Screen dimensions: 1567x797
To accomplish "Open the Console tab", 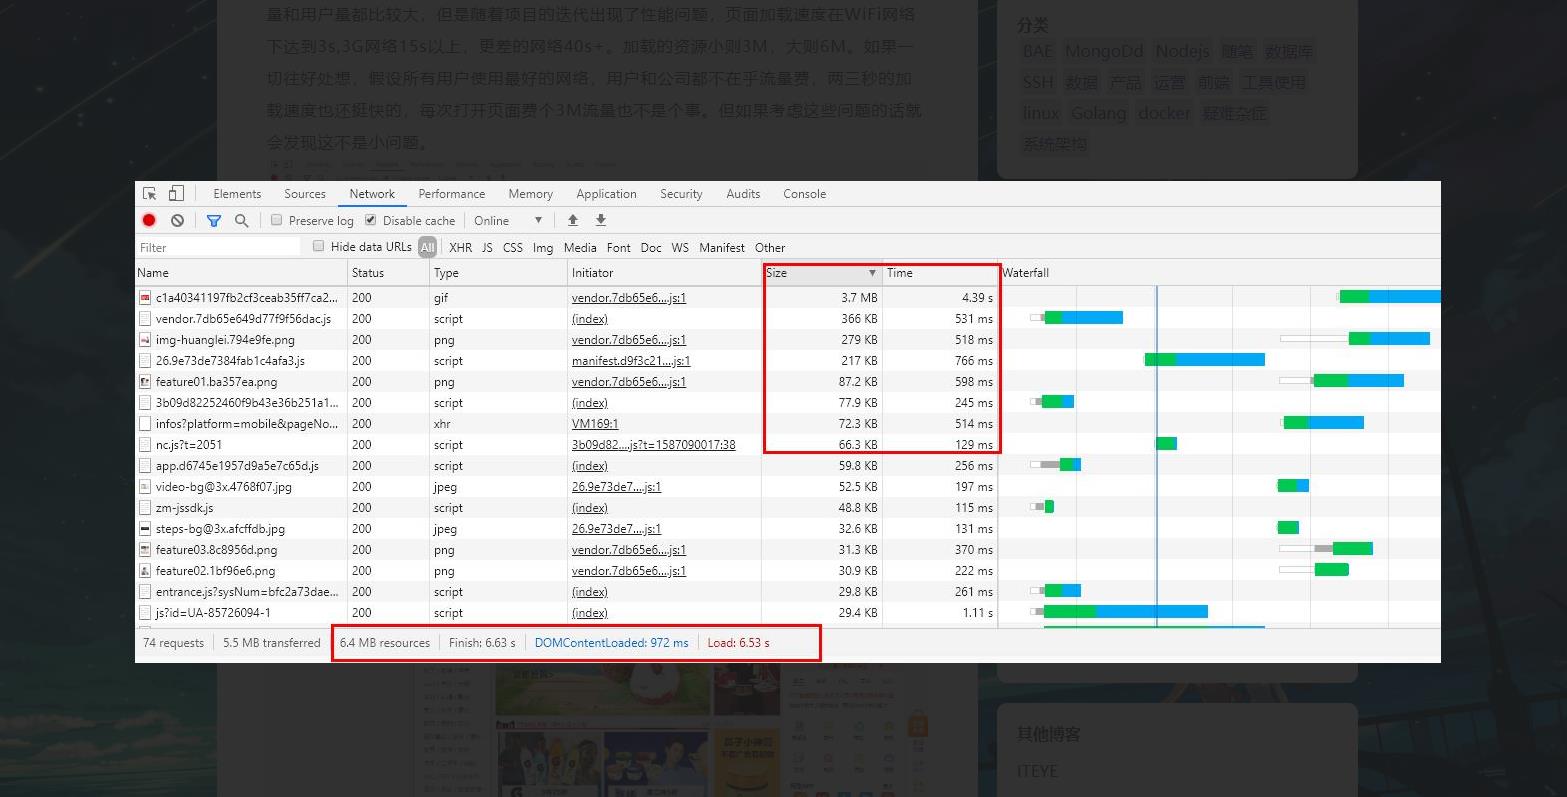I will (804, 194).
